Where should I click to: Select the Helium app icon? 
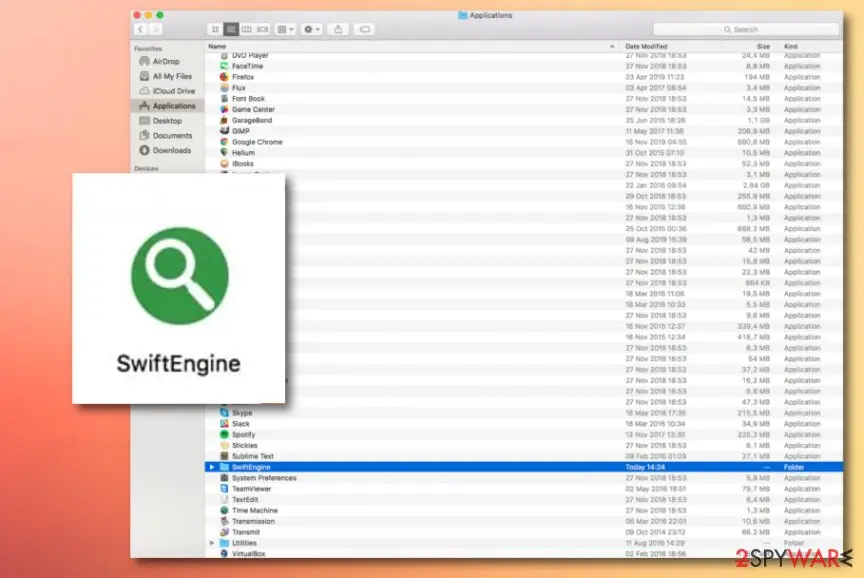(224, 153)
